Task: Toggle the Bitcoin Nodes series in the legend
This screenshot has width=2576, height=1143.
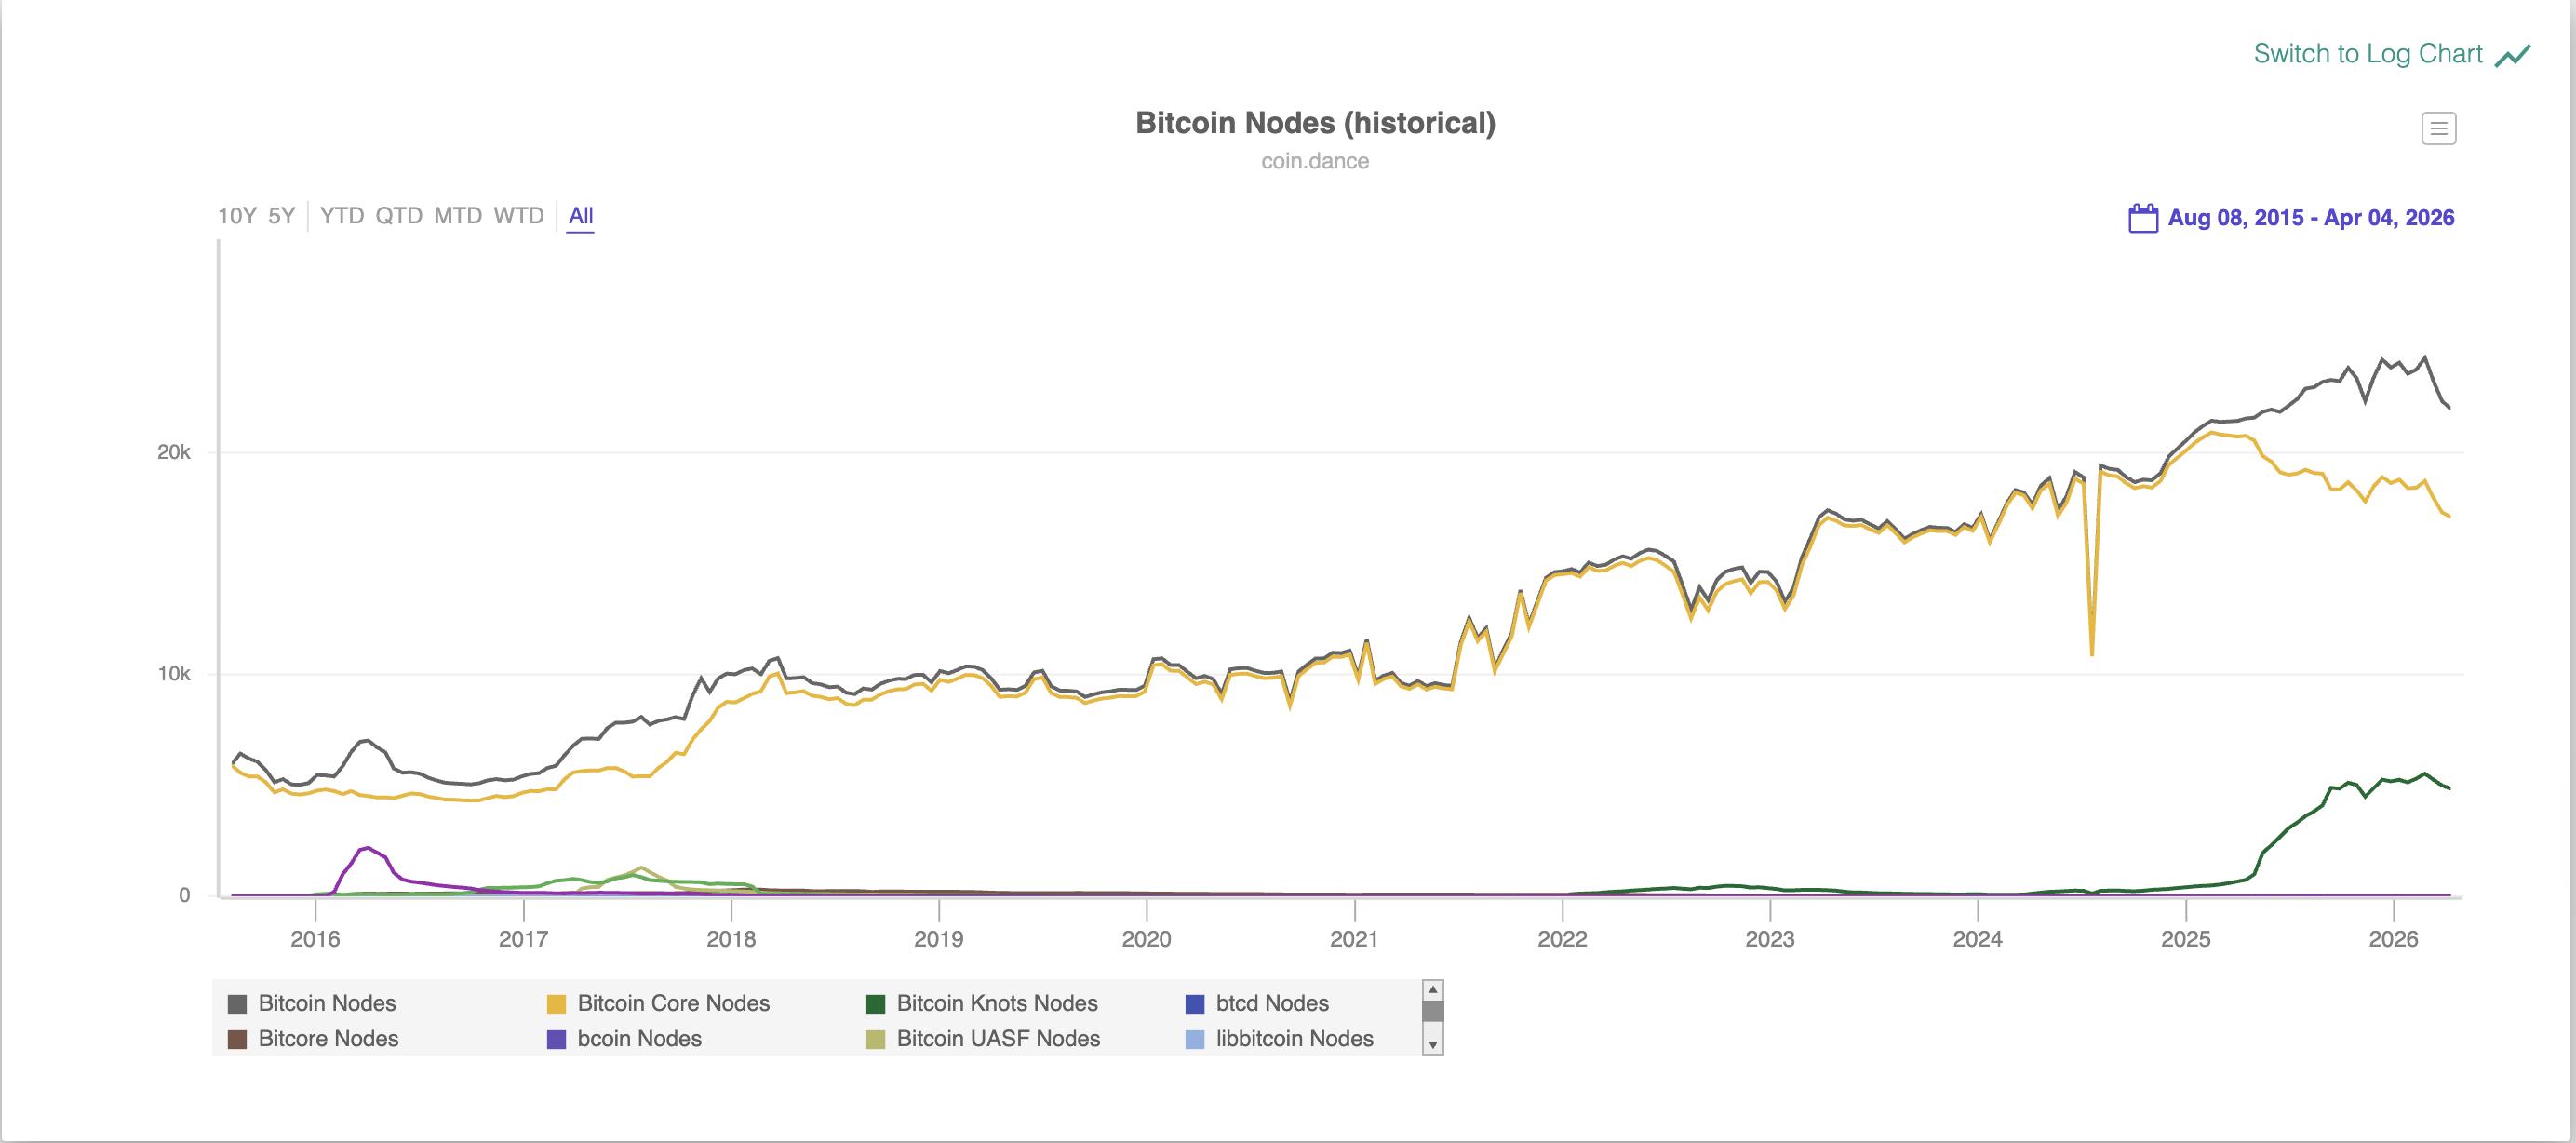Action: tap(328, 1003)
